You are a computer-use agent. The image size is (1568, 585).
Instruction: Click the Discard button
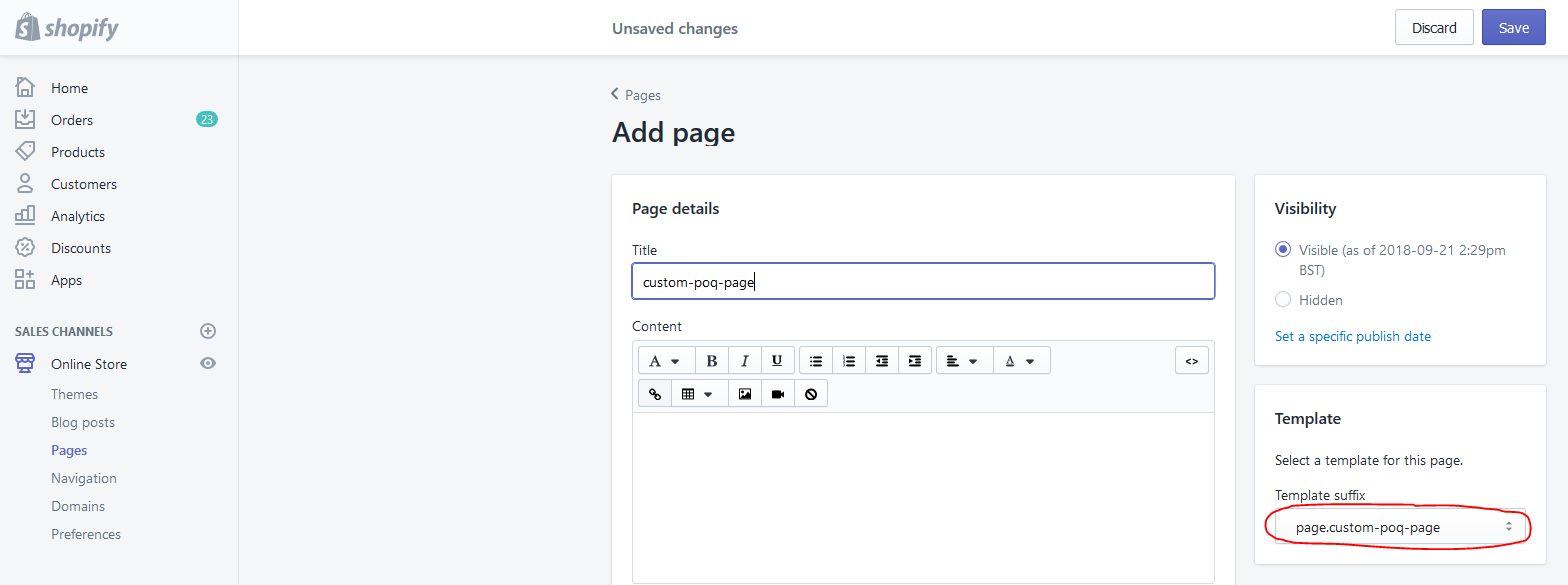[1434, 27]
